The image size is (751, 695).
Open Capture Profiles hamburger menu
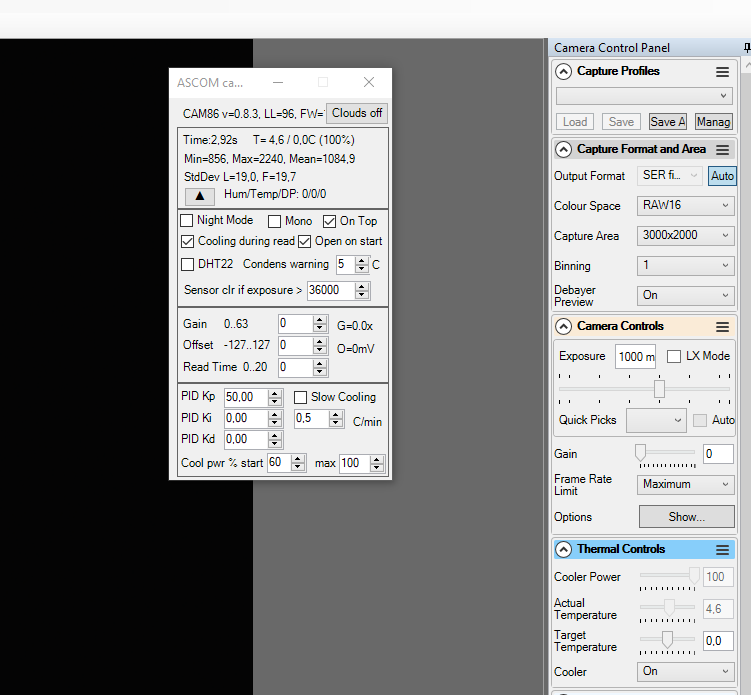tap(722, 72)
